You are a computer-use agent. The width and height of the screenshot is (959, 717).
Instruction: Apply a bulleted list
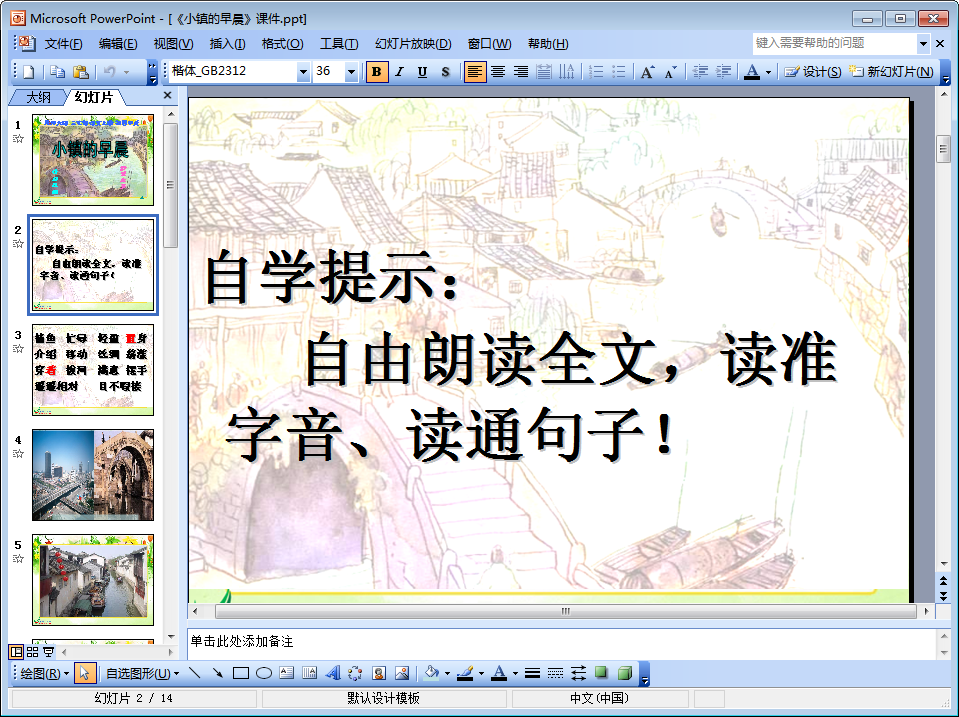(x=619, y=72)
